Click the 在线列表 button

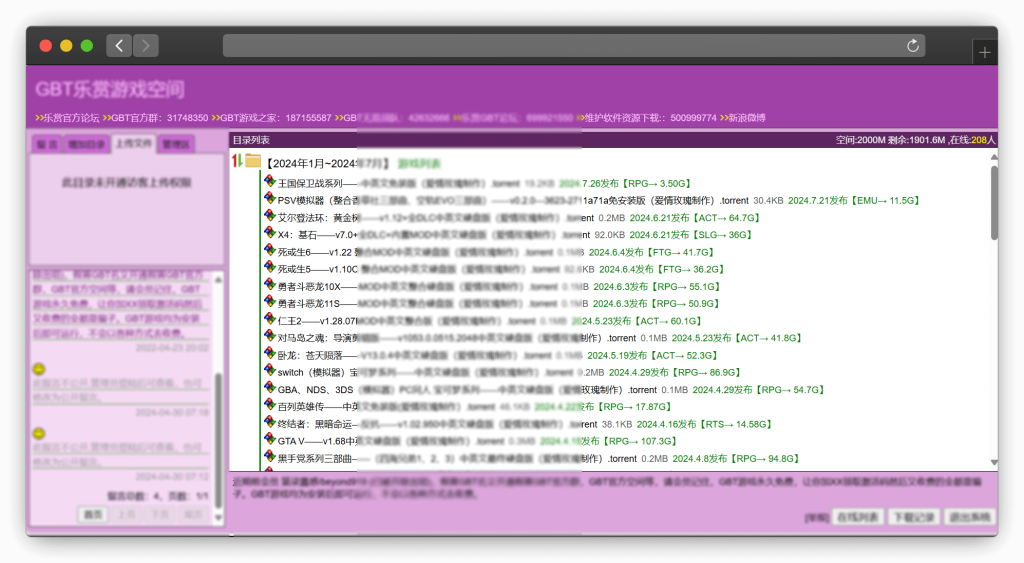[x=857, y=517]
